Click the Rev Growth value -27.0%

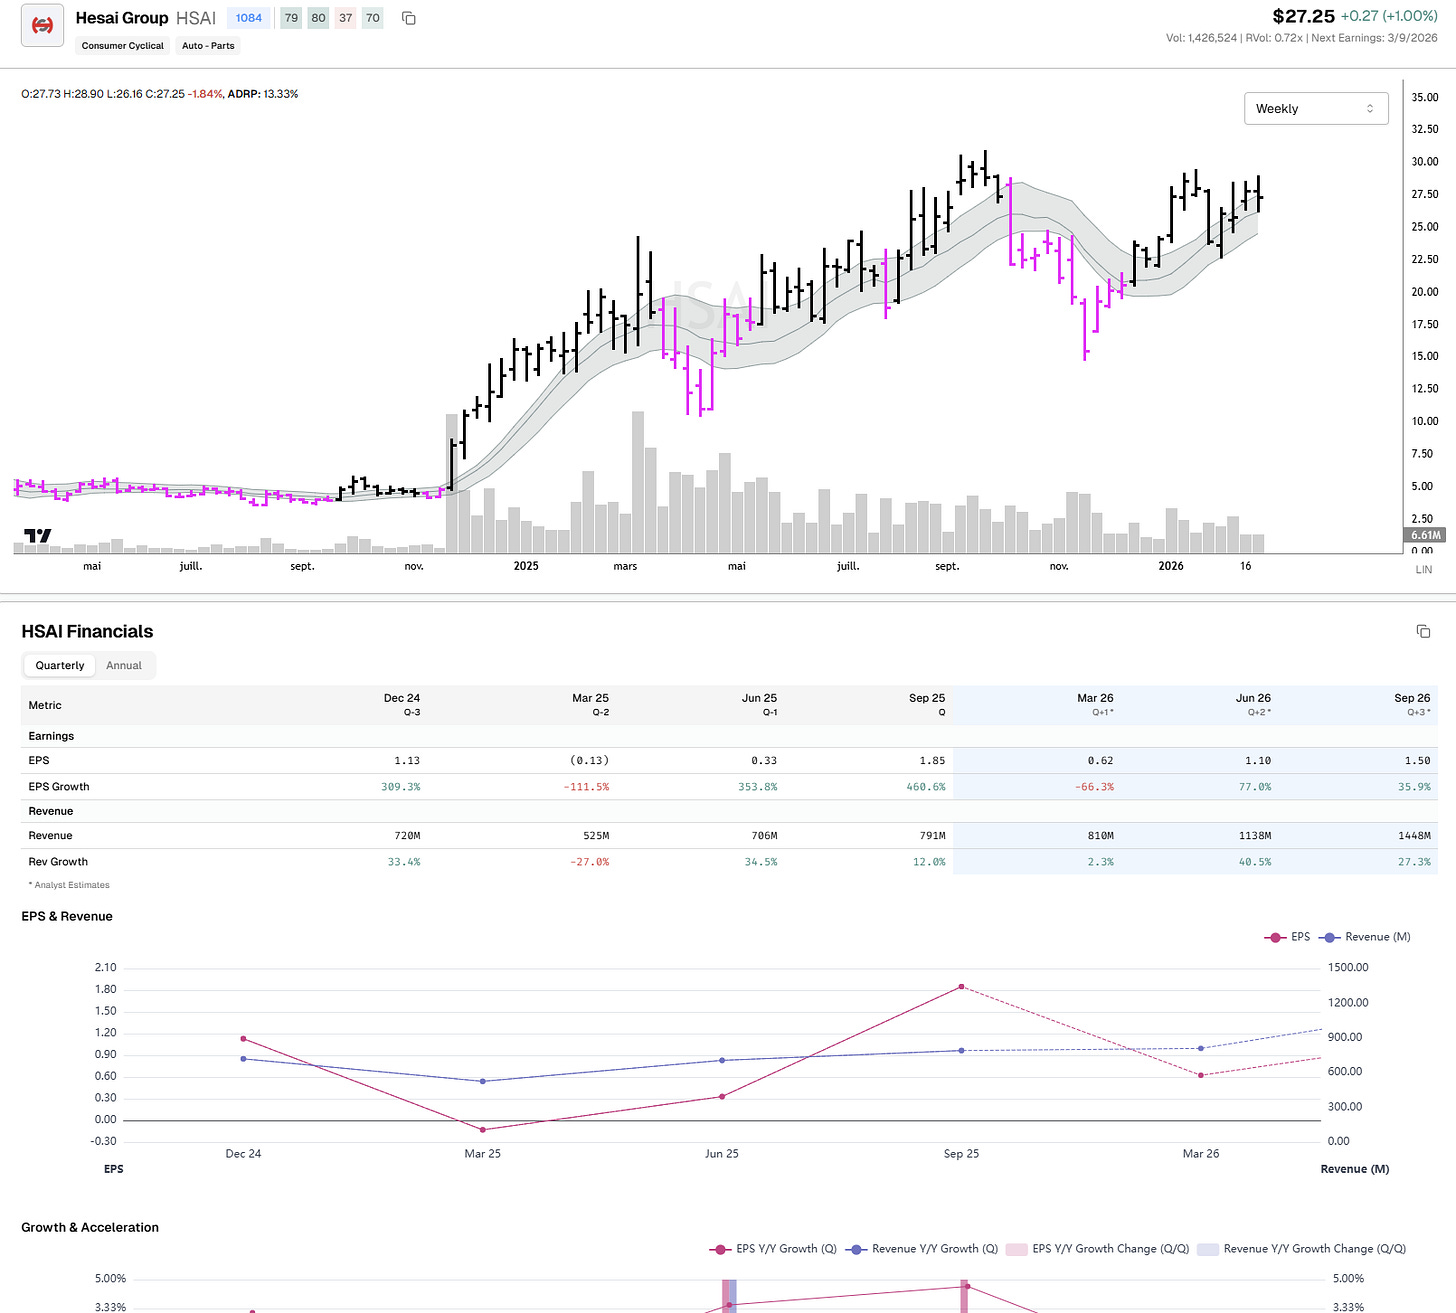tap(590, 862)
